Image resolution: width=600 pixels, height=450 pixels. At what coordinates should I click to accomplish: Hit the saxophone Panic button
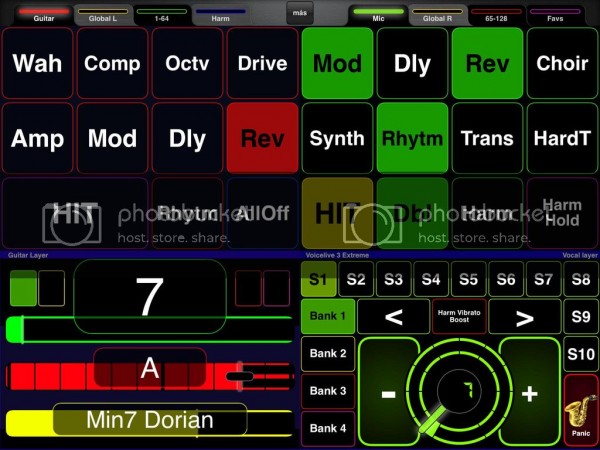581,411
